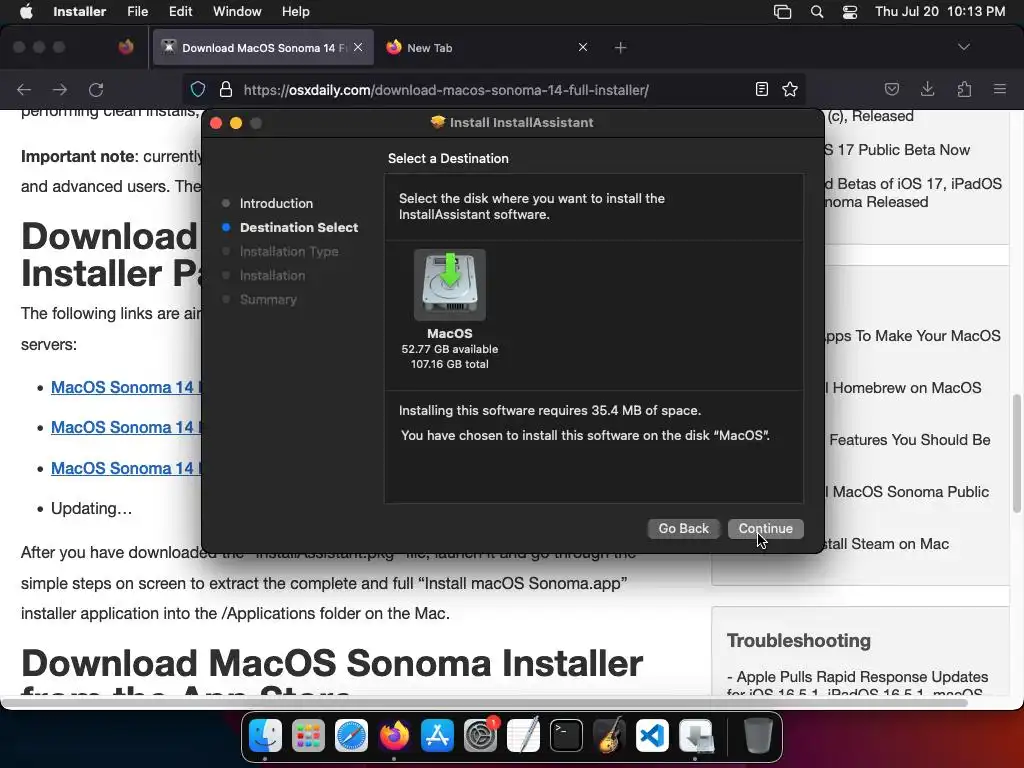Viewport: 1024px width, 768px height.
Task: Toggle Reader View in the address bar
Action: 761,89
